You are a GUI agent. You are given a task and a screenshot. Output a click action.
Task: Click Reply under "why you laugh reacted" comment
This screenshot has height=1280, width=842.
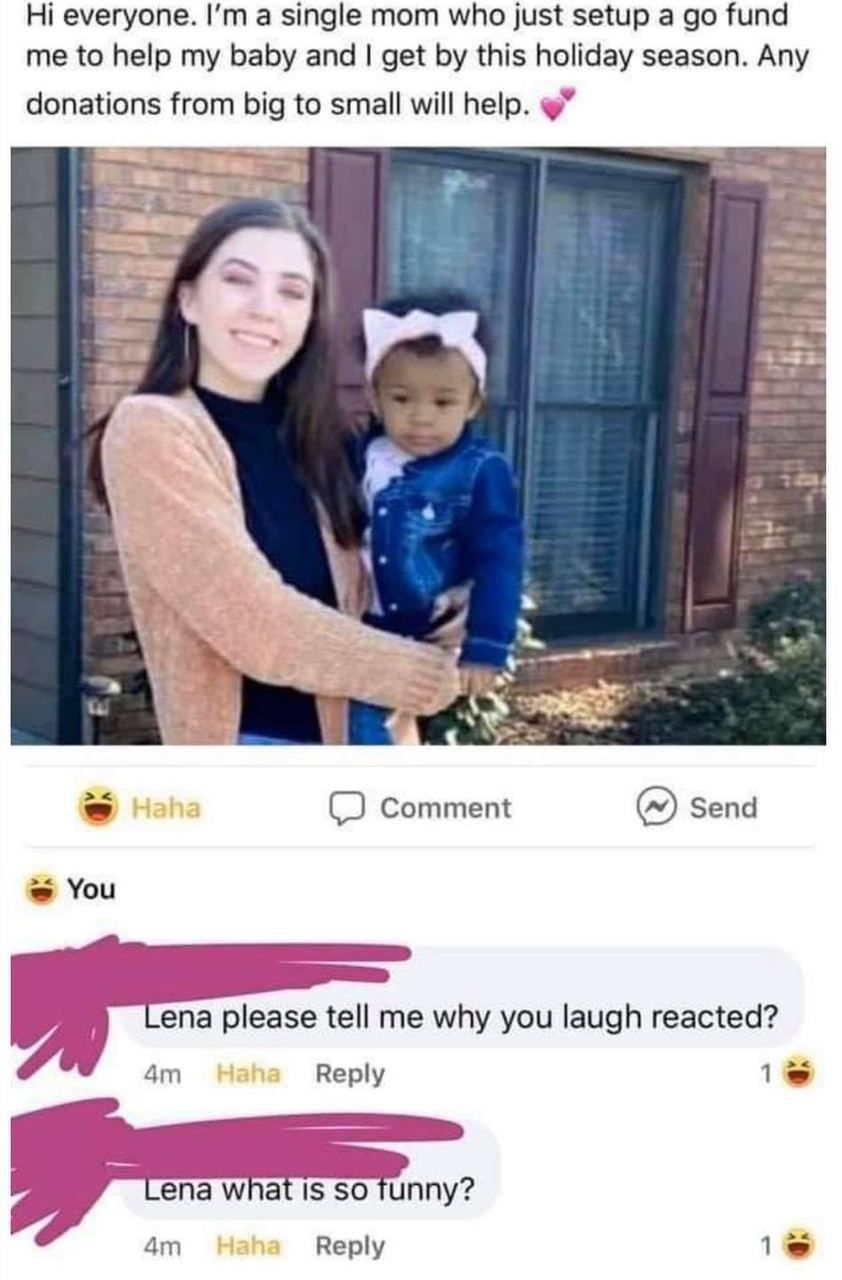coord(349,1073)
